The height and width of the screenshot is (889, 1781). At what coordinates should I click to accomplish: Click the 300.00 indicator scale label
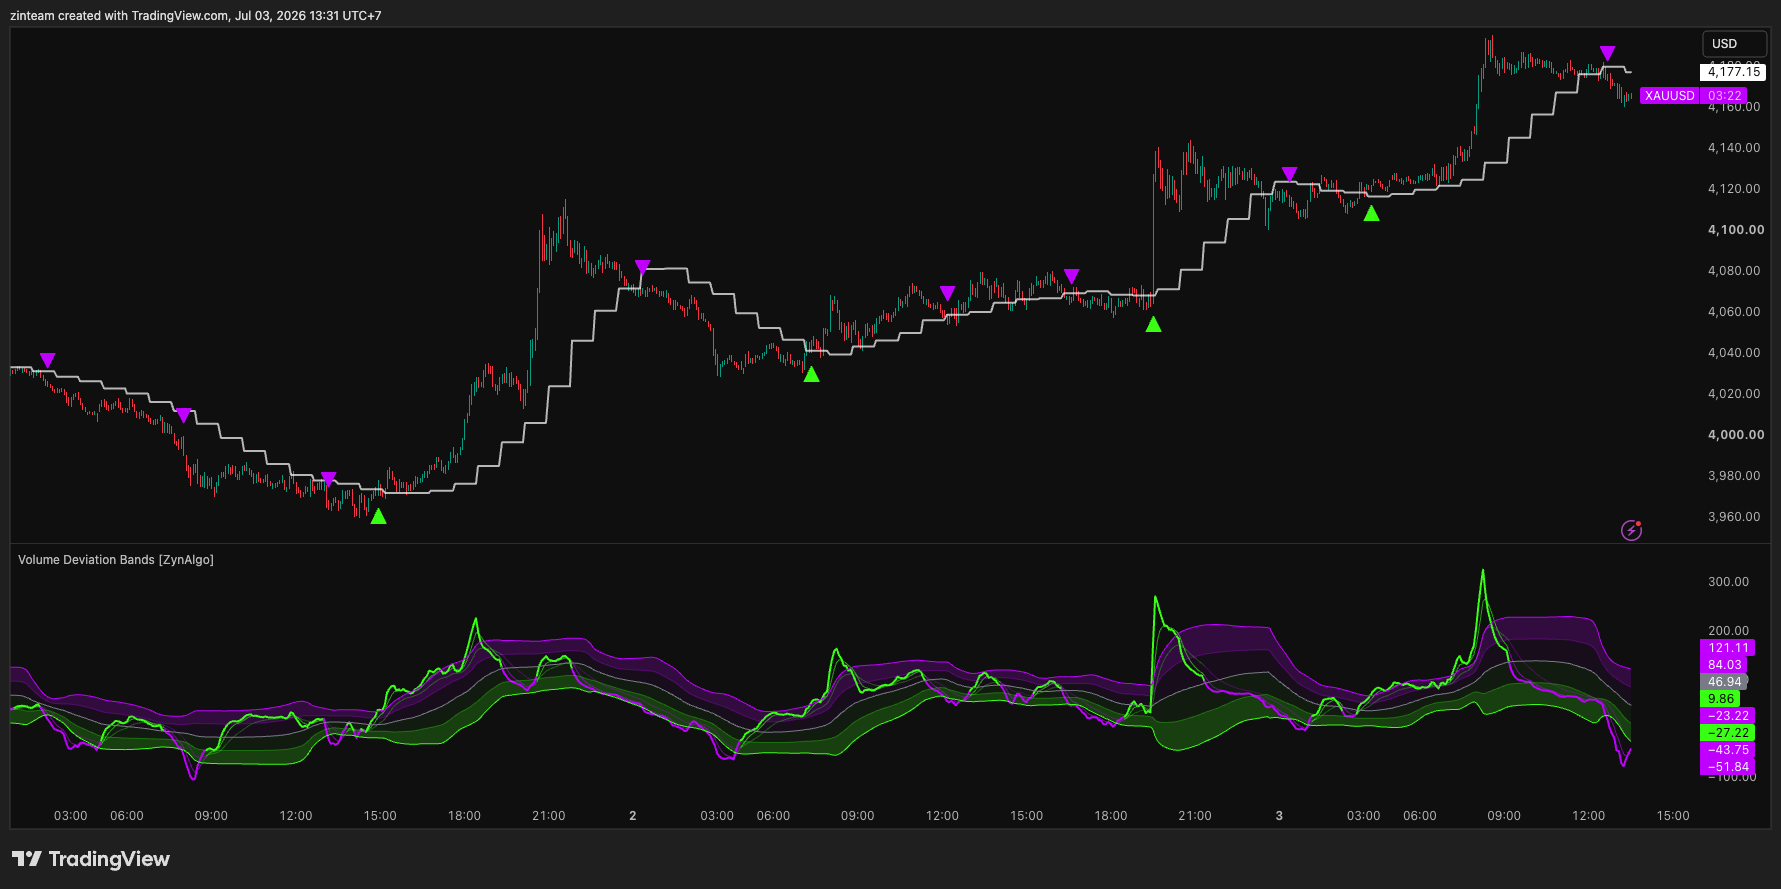[x=1728, y=582]
